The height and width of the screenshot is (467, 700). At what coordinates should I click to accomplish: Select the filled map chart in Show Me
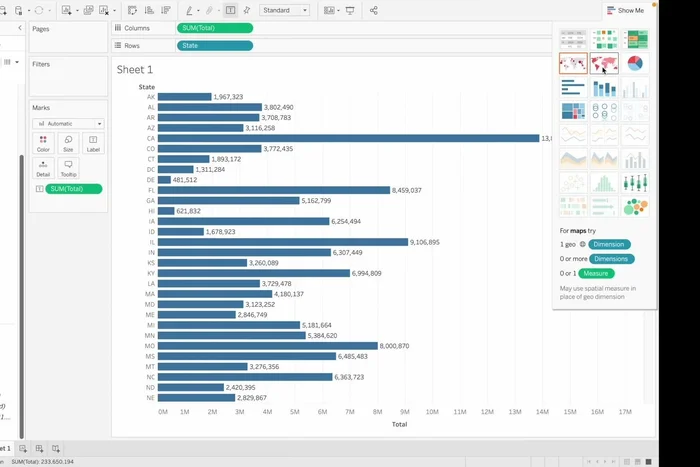pyautogui.click(x=604, y=64)
